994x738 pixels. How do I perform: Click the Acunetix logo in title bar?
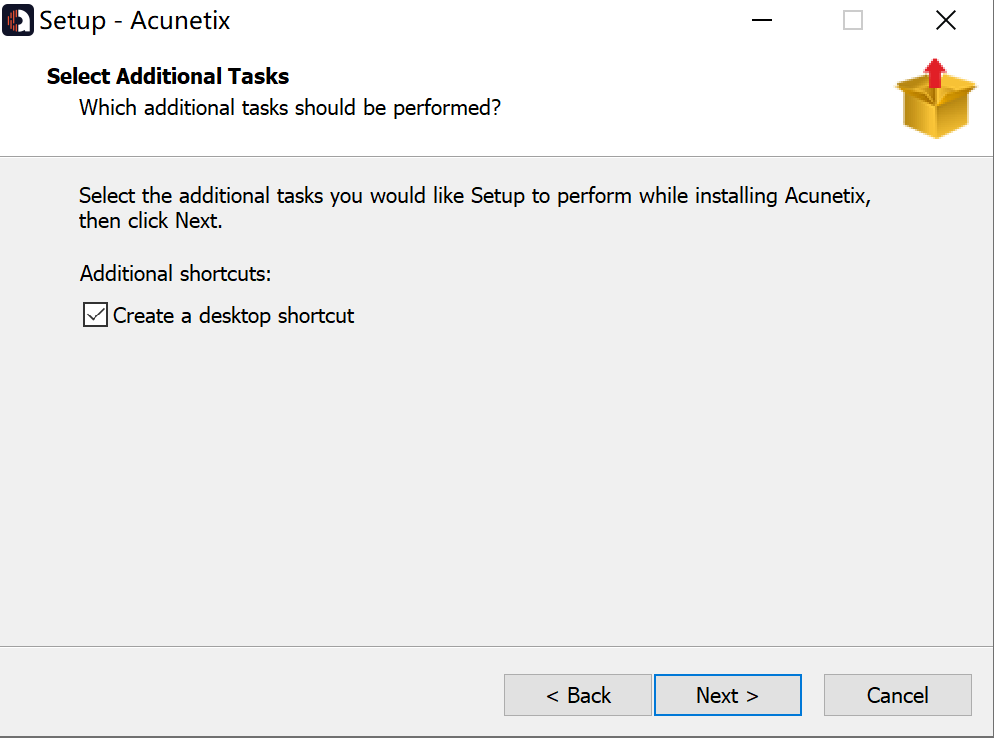tap(18, 20)
